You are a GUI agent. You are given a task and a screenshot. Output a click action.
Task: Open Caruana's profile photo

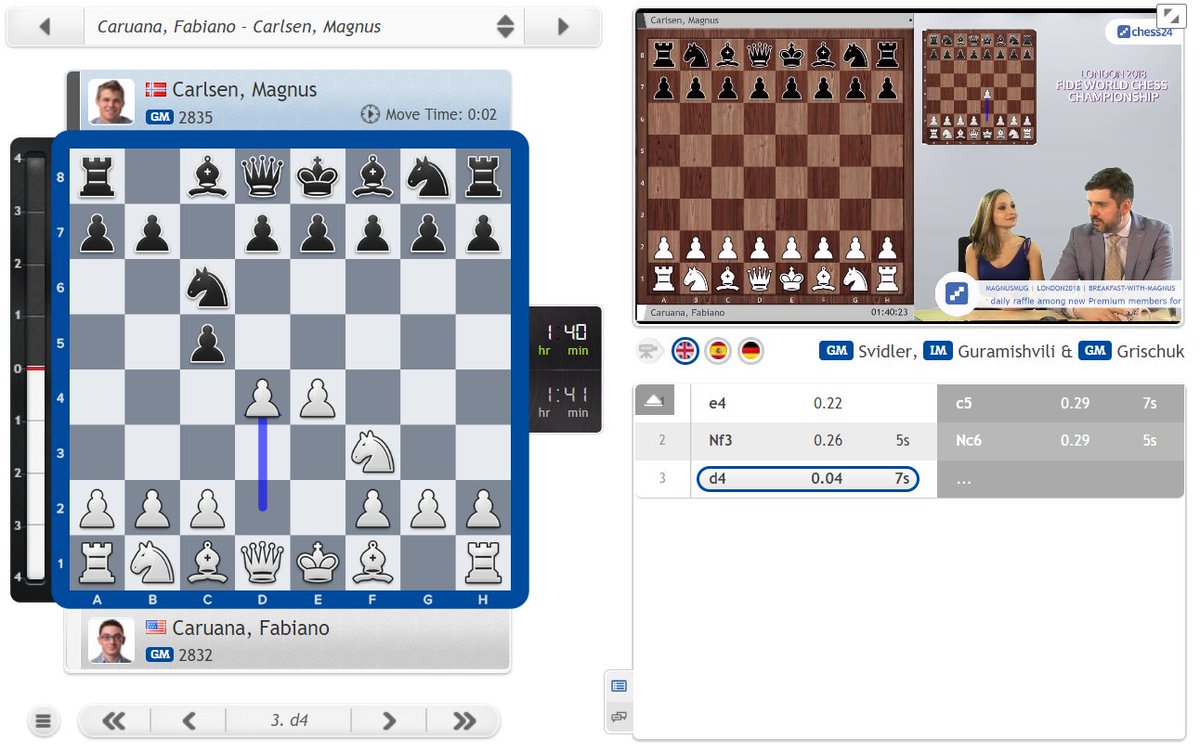point(111,640)
